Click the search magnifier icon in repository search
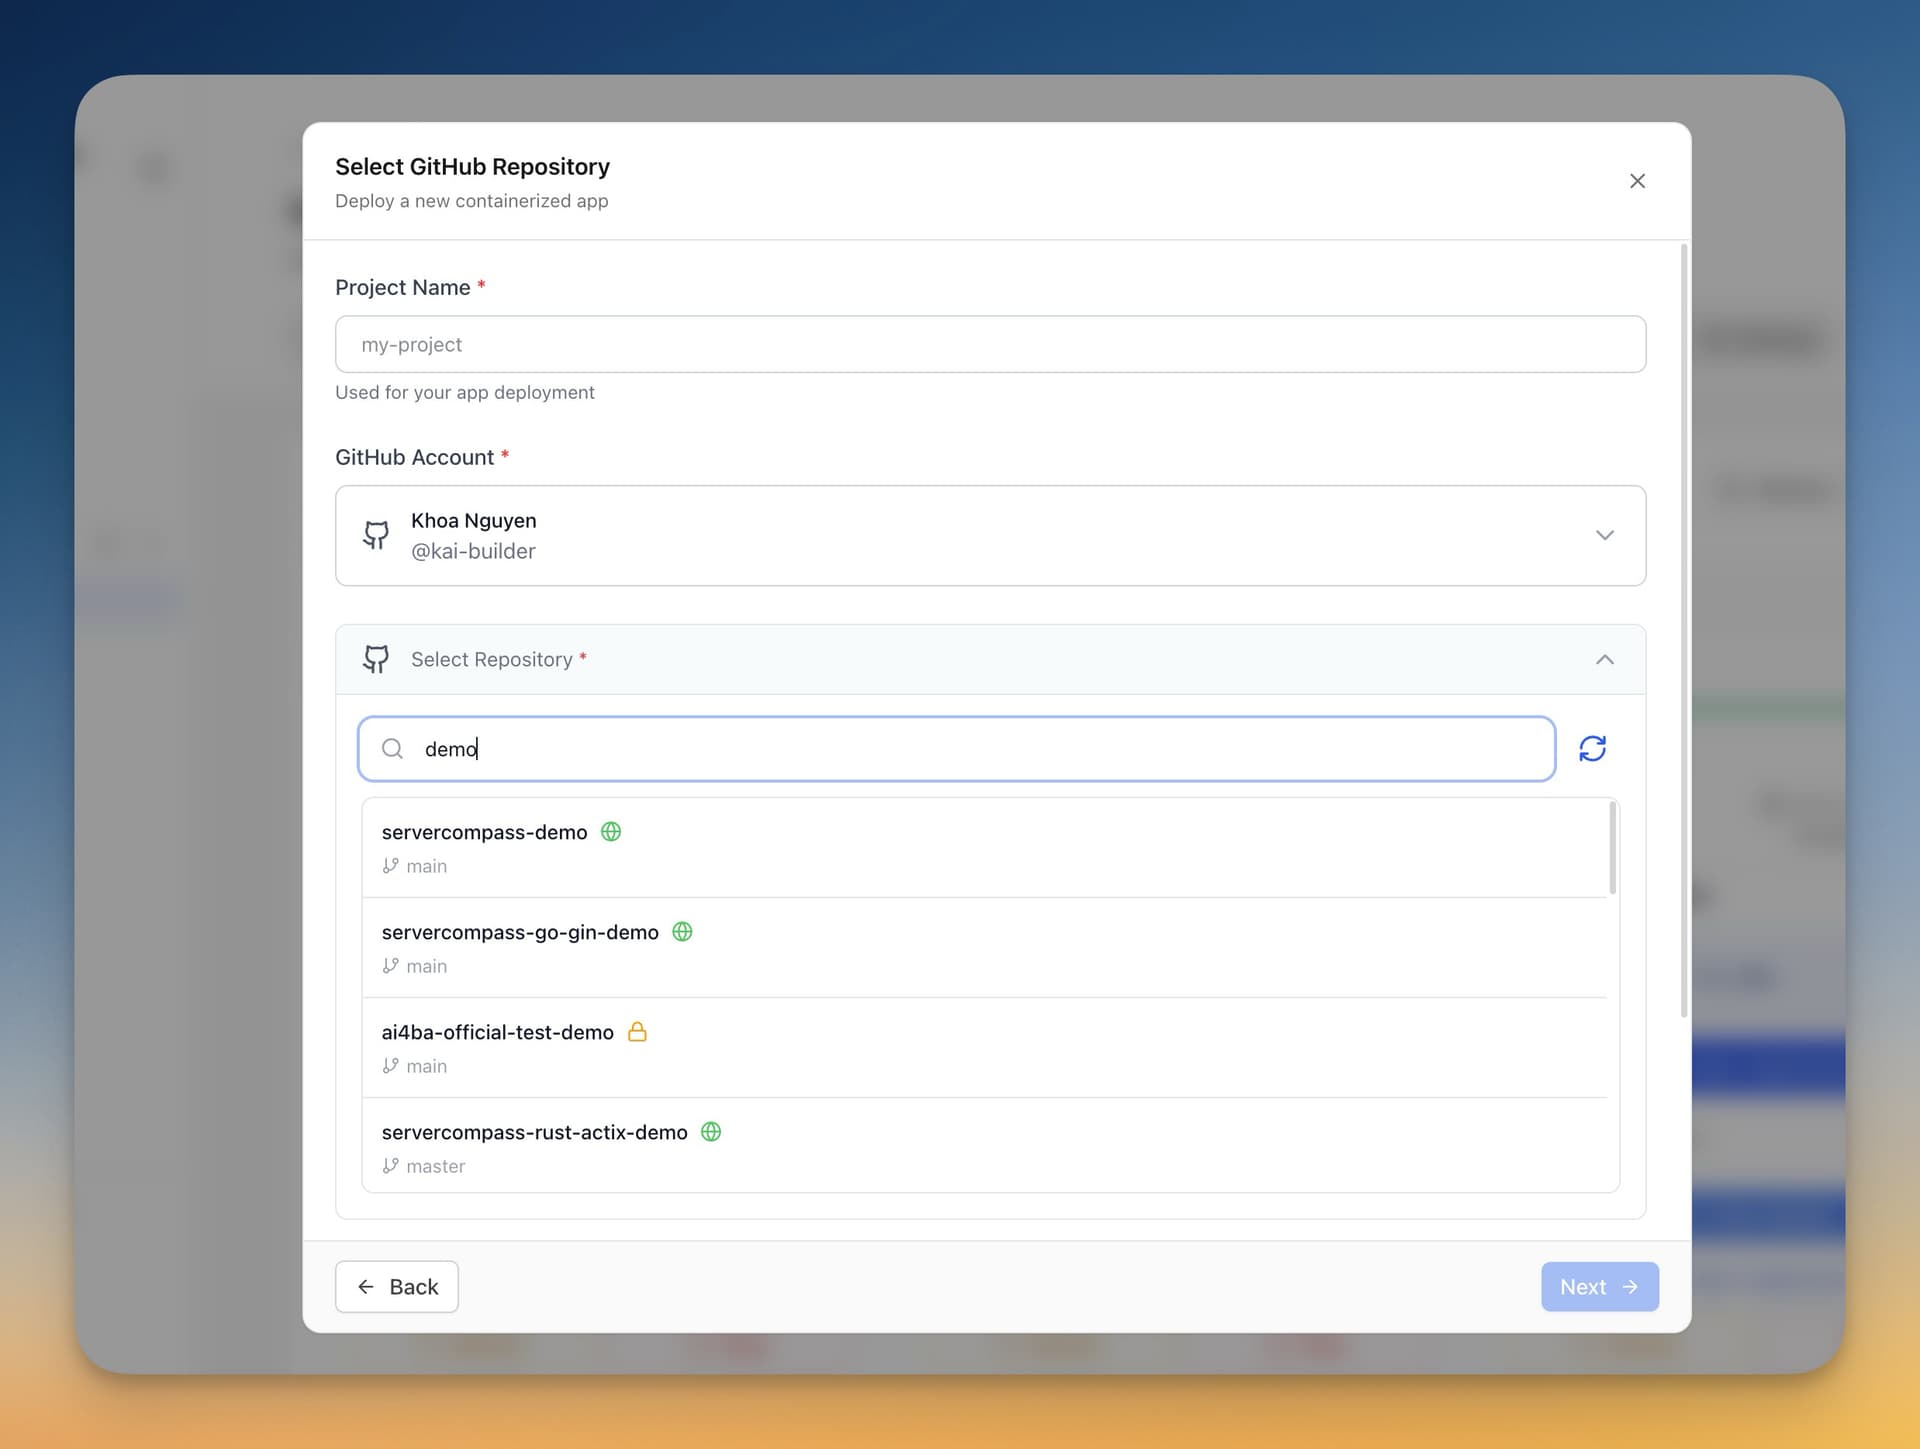This screenshot has height=1449, width=1920. pos(392,748)
